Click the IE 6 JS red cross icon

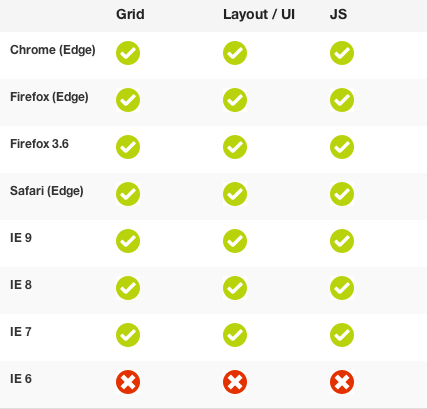coord(342,382)
